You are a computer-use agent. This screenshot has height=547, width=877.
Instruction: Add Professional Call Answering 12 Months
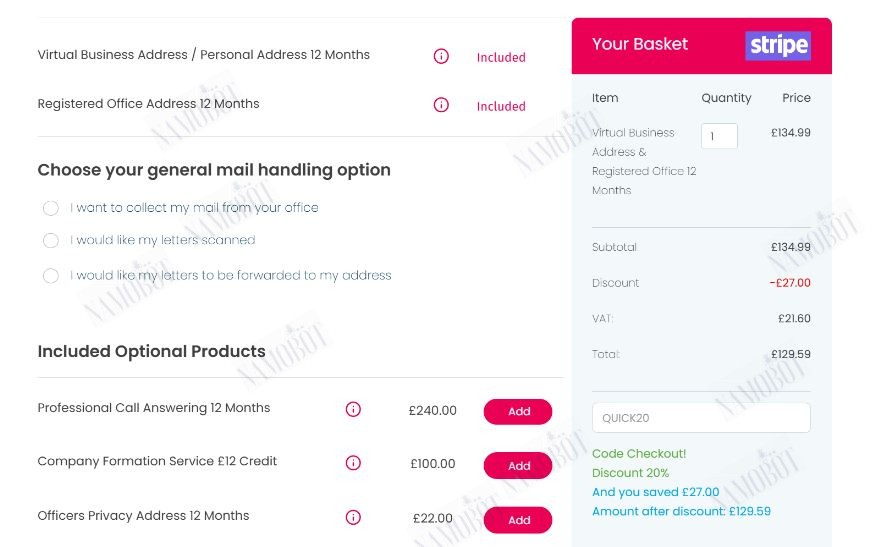tap(518, 411)
